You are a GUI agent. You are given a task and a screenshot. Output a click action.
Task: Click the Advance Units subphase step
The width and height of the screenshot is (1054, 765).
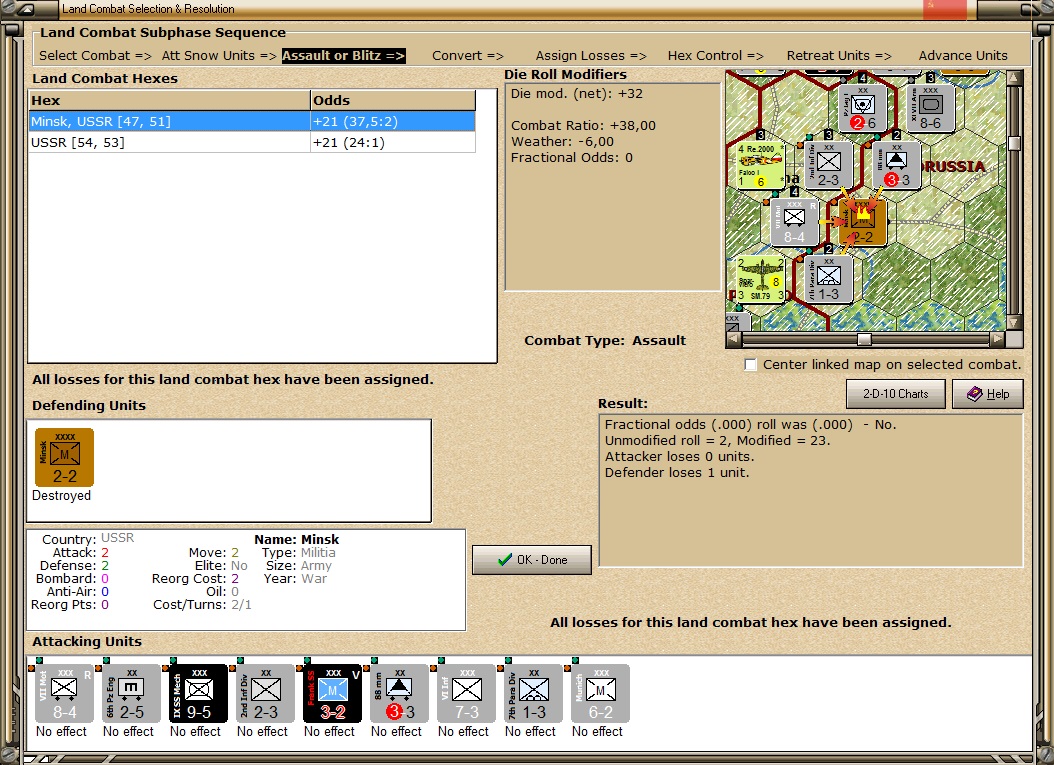coord(963,56)
